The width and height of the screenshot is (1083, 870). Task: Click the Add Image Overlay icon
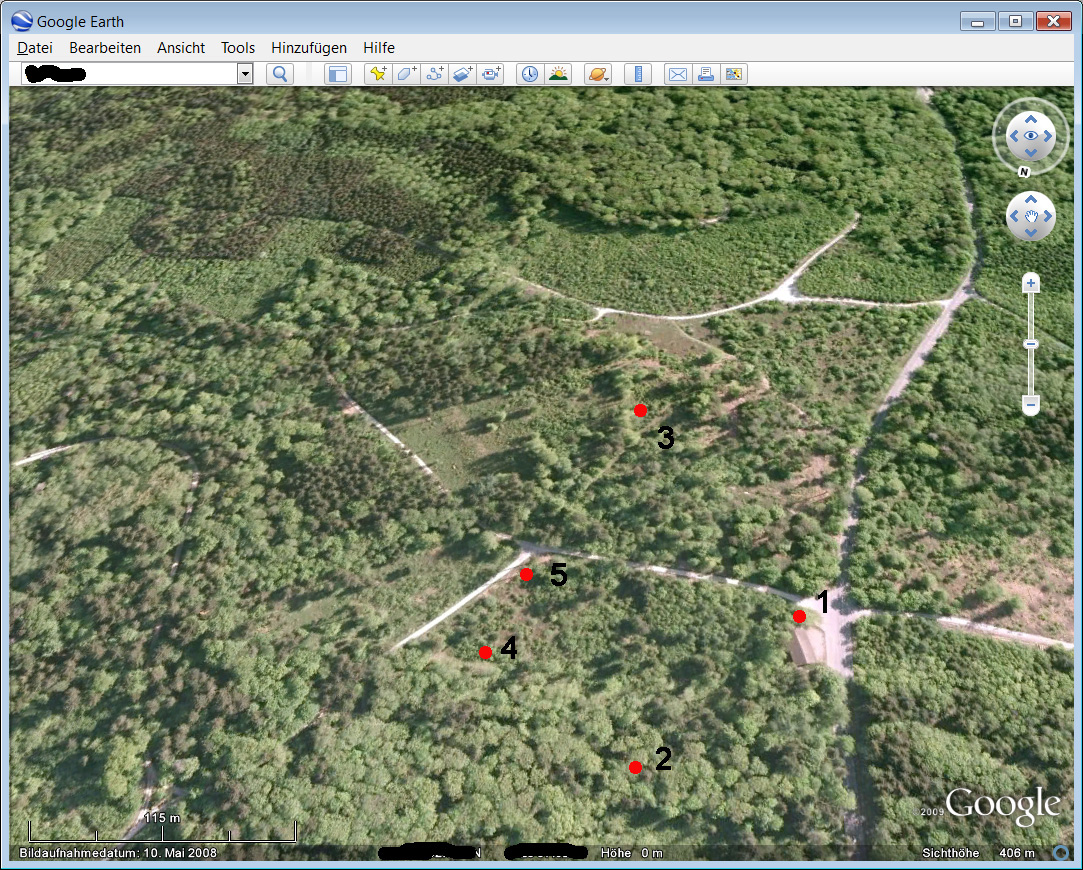pyautogui.click(x=462, y=74)
